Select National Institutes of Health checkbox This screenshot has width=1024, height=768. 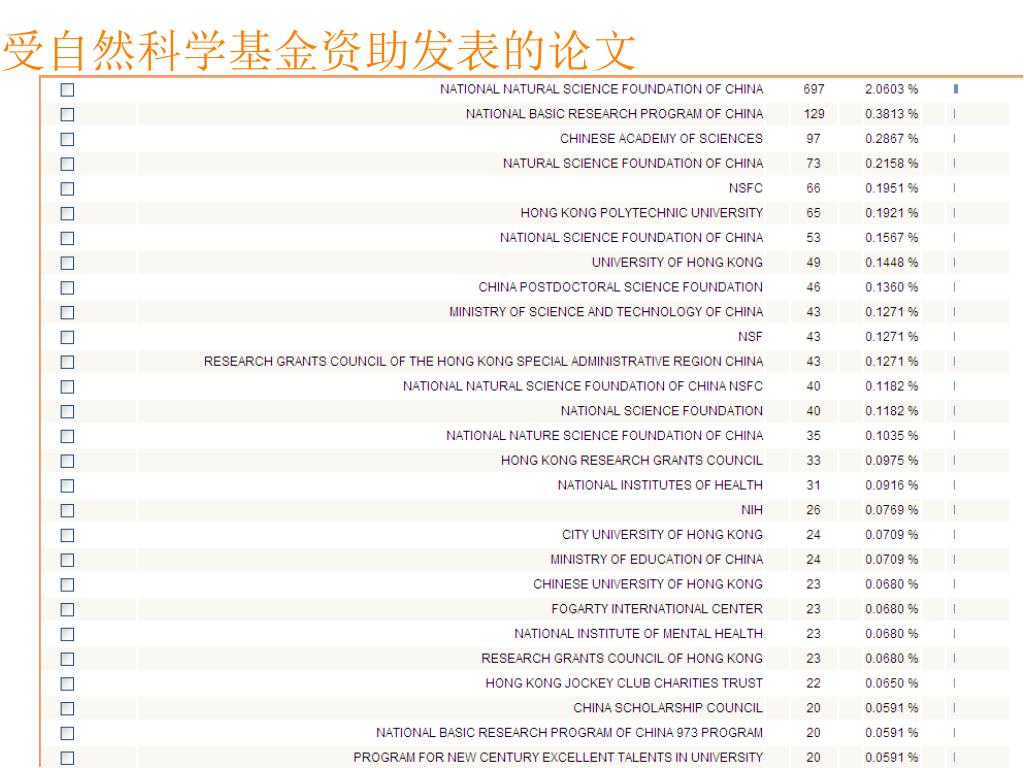(x=67, y=486)
